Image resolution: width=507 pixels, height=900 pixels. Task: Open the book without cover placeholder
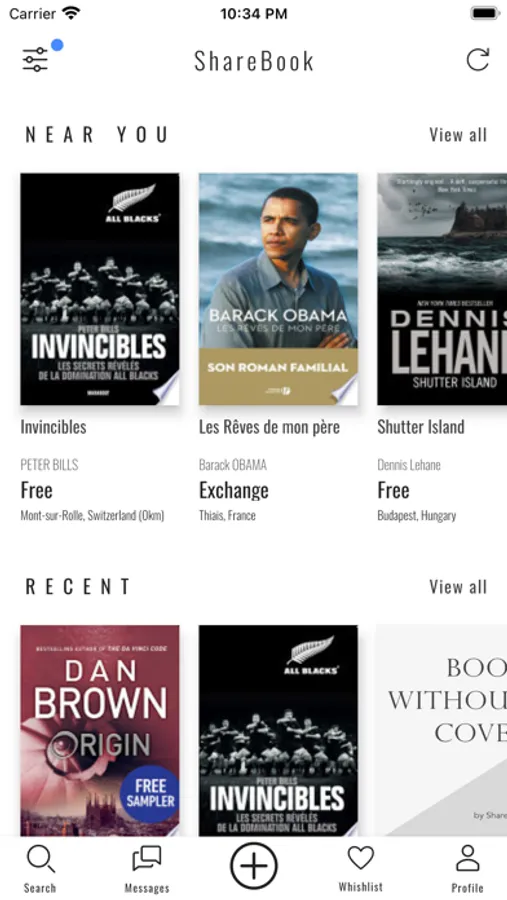coord(442,730)
